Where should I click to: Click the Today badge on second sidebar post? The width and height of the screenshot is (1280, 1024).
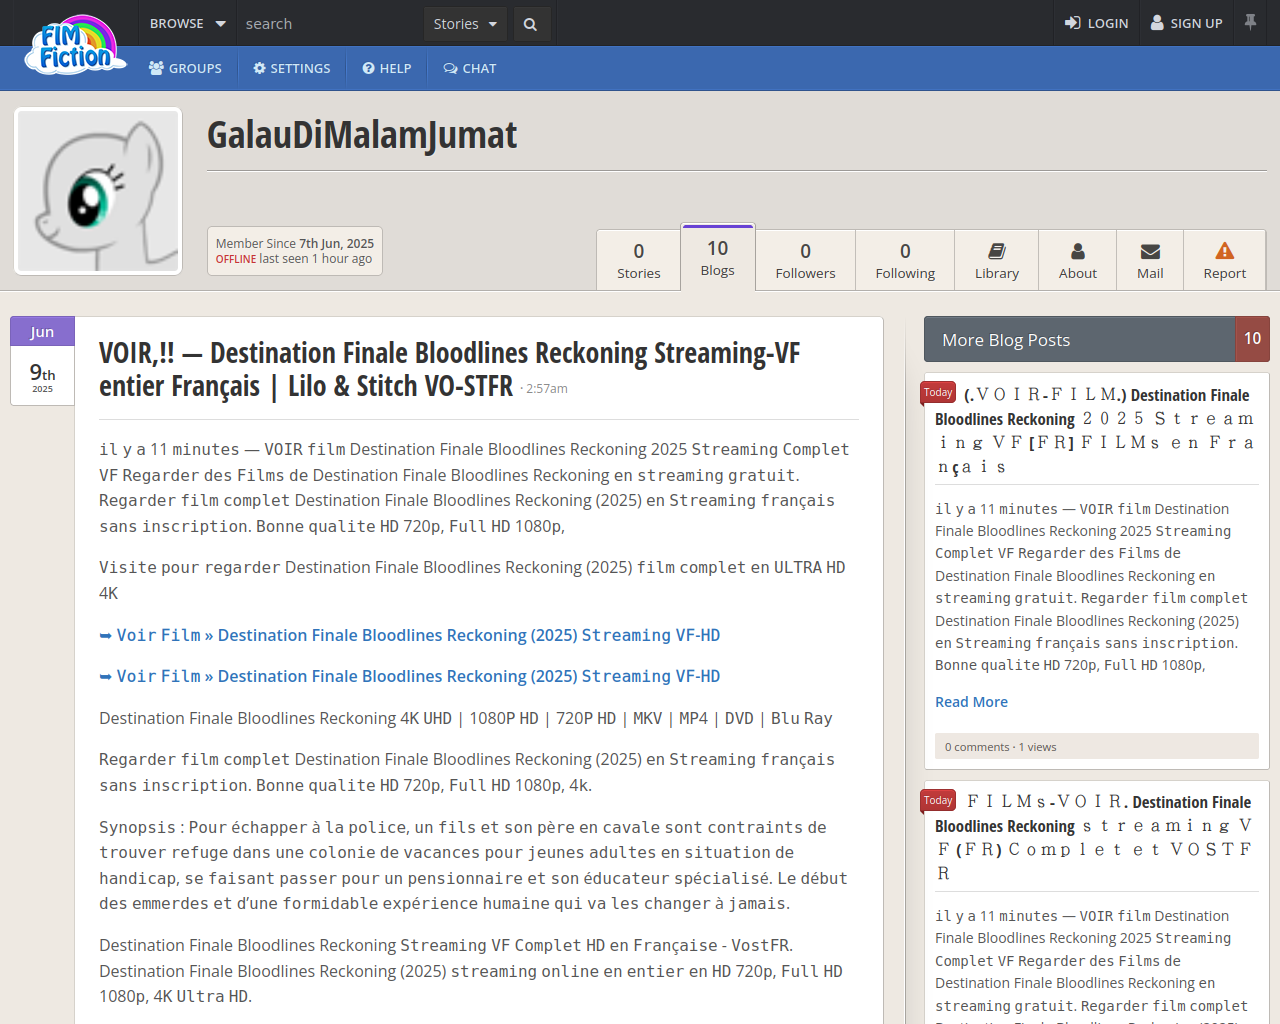click(x=938, y=801)
